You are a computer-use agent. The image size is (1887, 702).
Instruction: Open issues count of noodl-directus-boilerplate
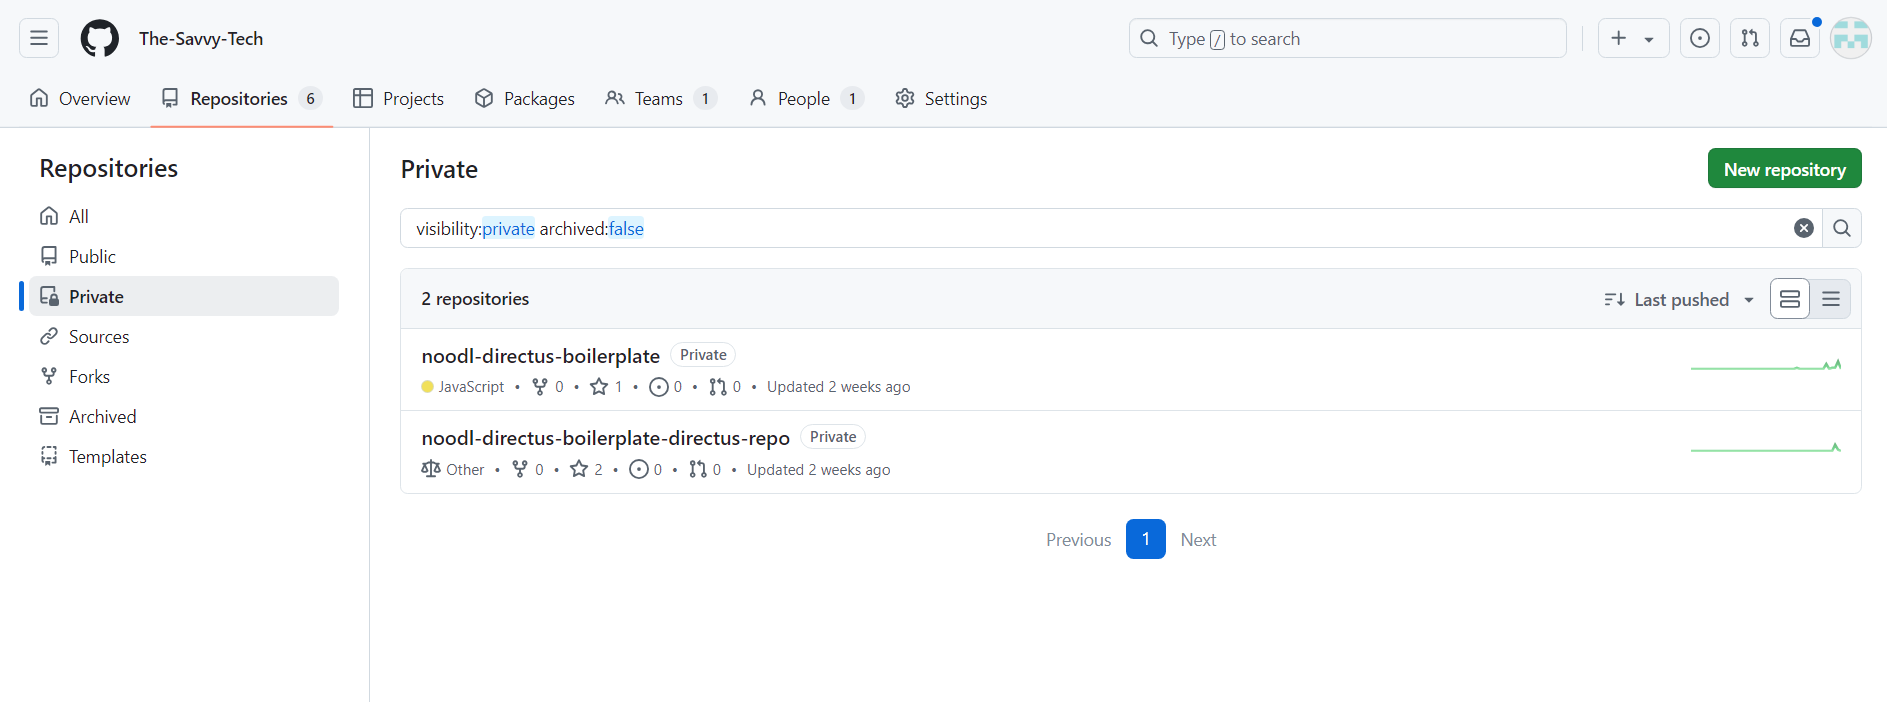pyautogui.click(x=666, y=387)
